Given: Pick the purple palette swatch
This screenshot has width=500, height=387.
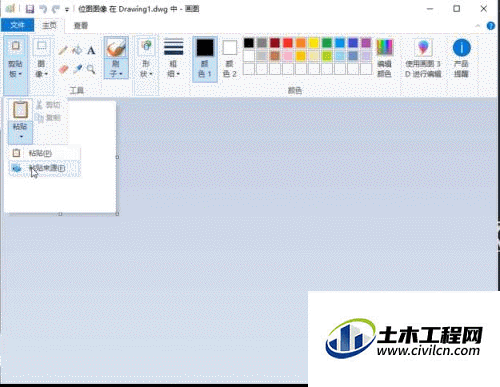Looking at the screenshot, I should (366, 43).
